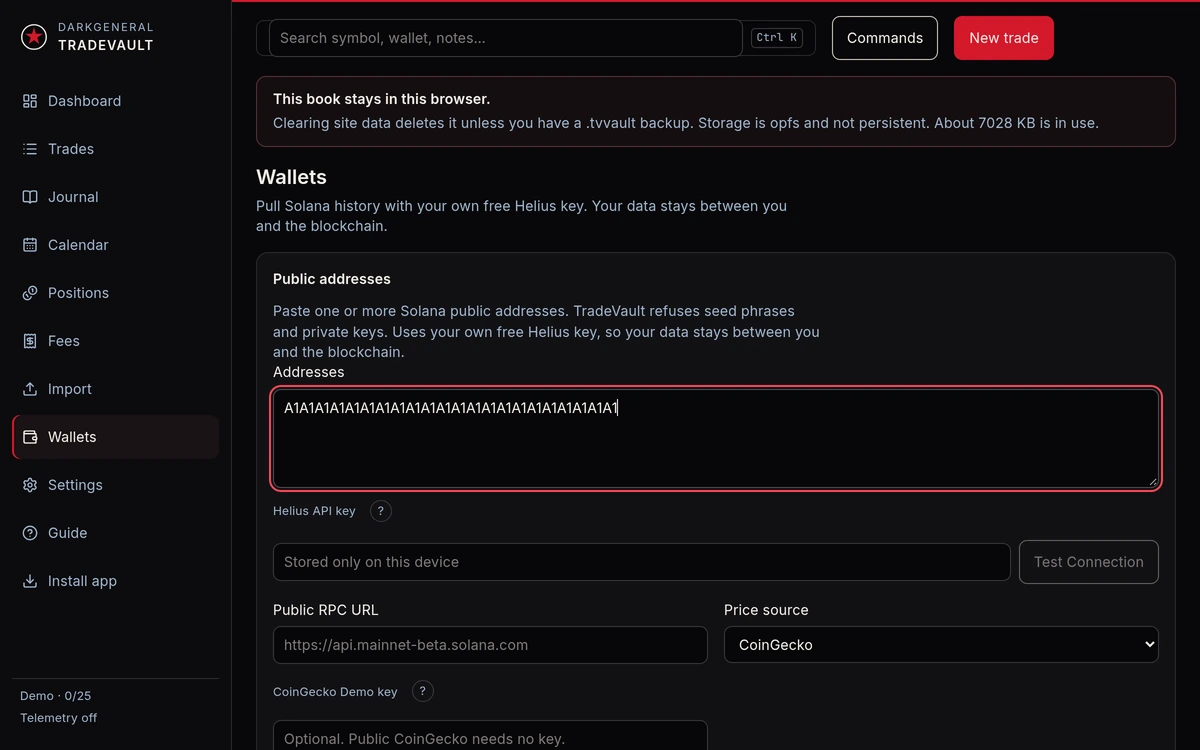Click the Guide question-mark icon
Screen dimensions: 1200x750
pyautogui.click(x=30, y=533)
